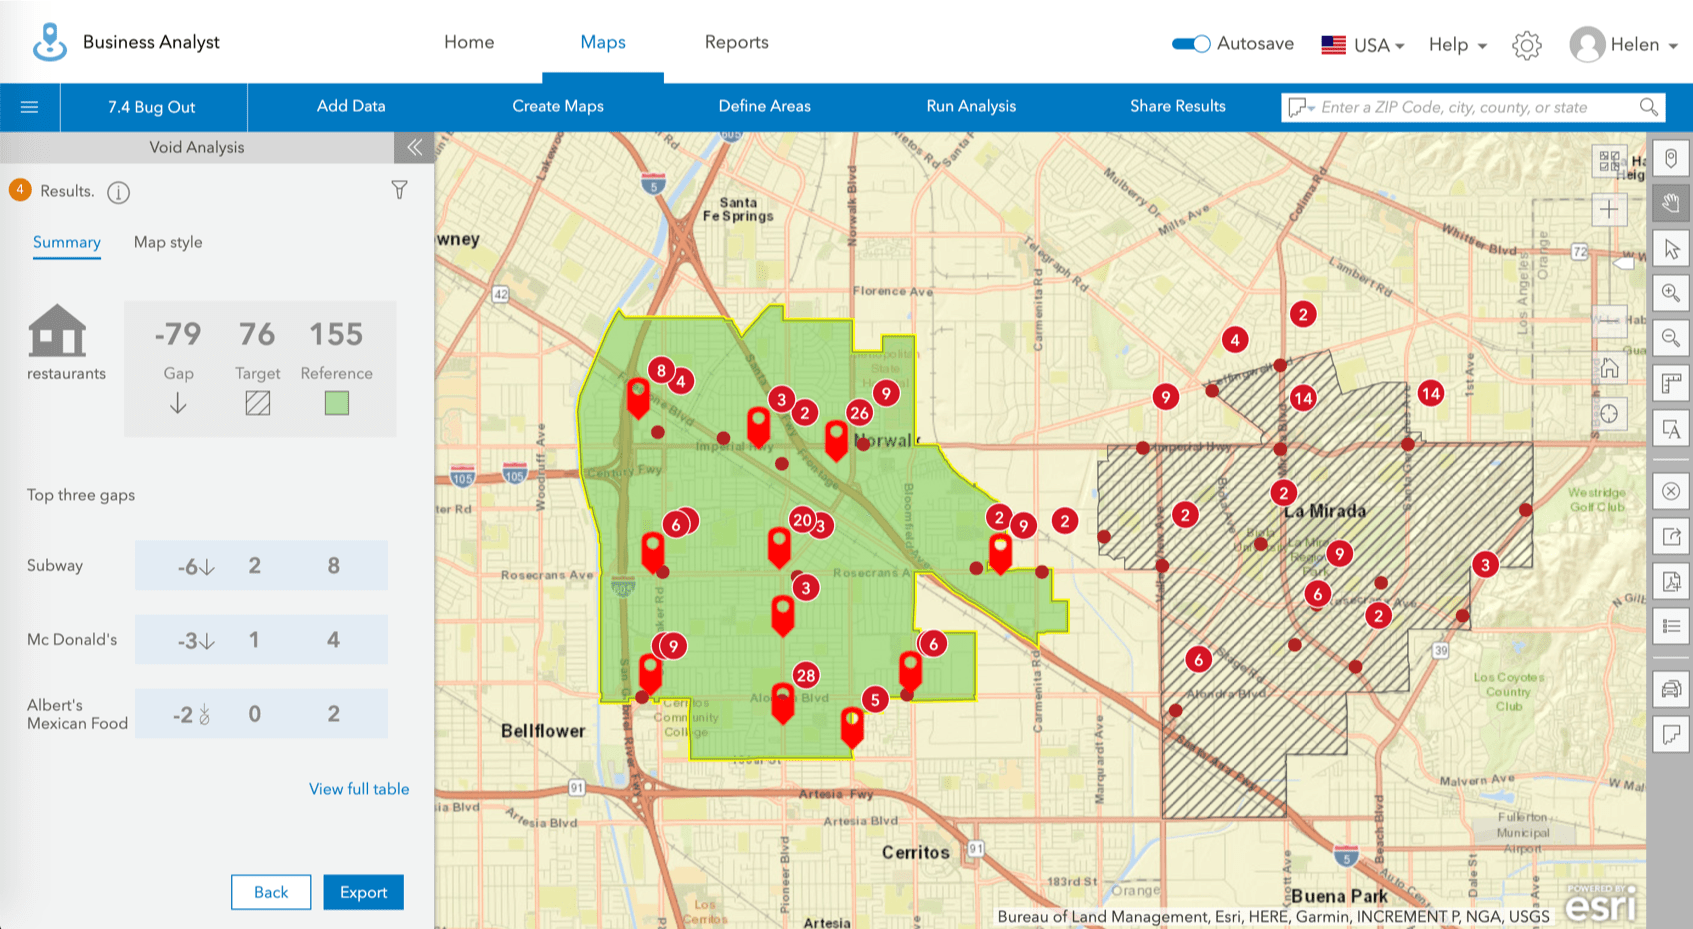Image resolution: width=1693 pixels, height=929 pixels.
Task: Open the hamburger menu in the blue bar
Action: (30, 107)
